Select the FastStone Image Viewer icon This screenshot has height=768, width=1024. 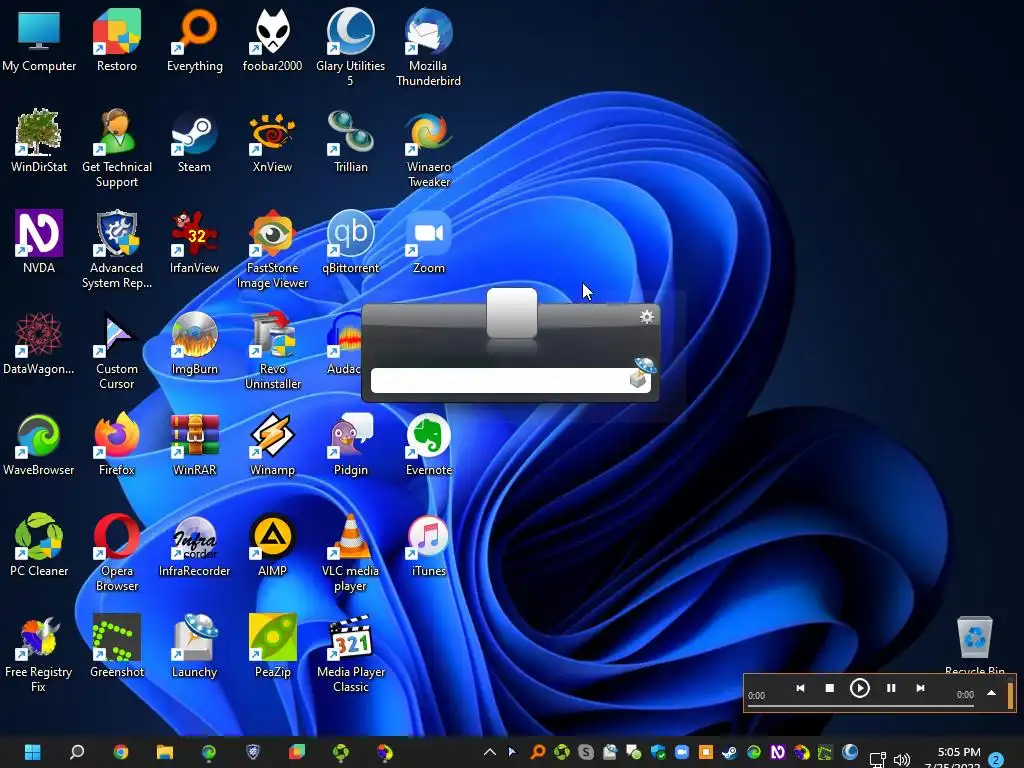(x=272, y=249)
